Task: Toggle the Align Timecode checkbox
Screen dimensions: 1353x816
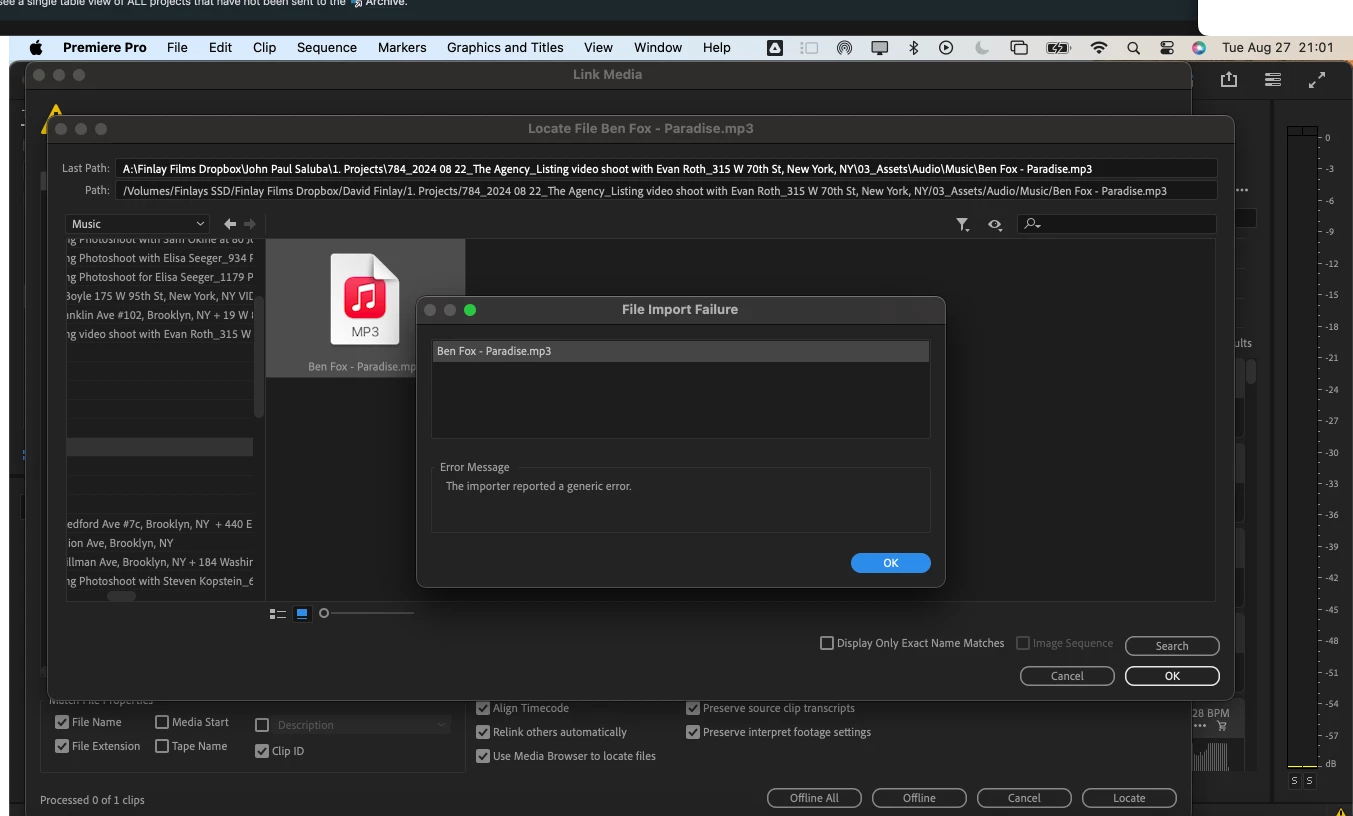Action: [x=483, y=708]
